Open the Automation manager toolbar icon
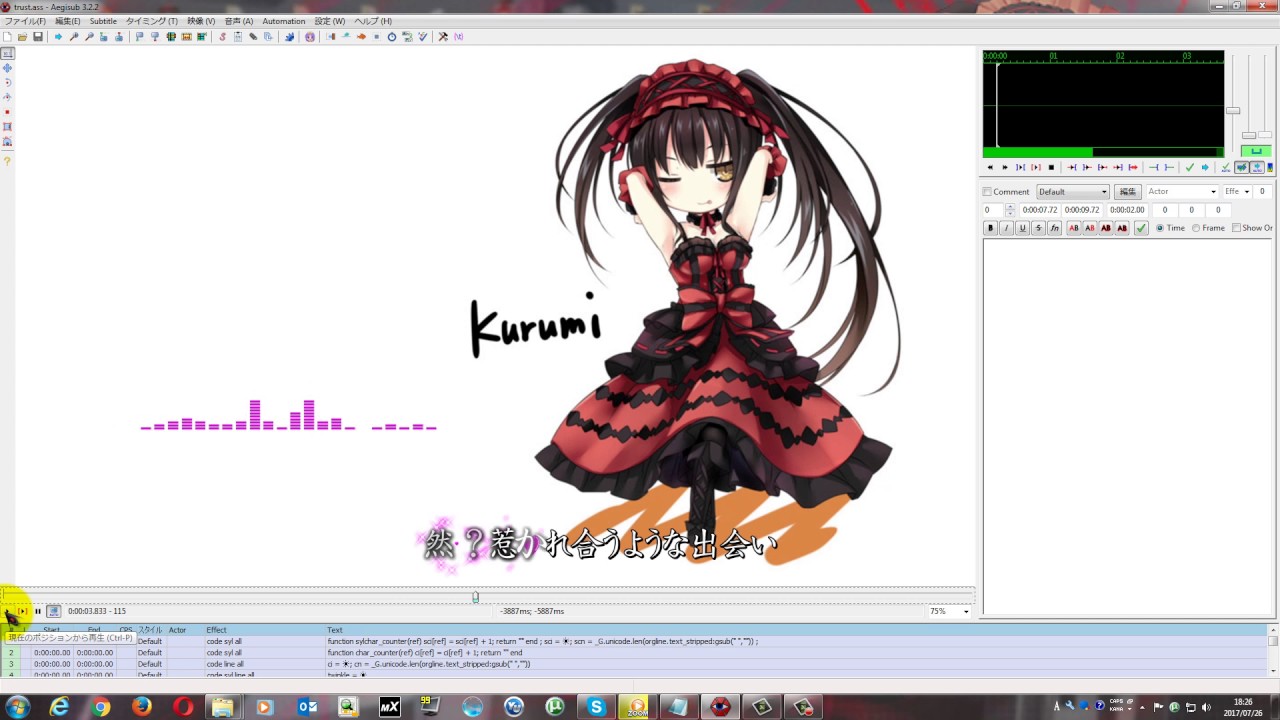 290,37
